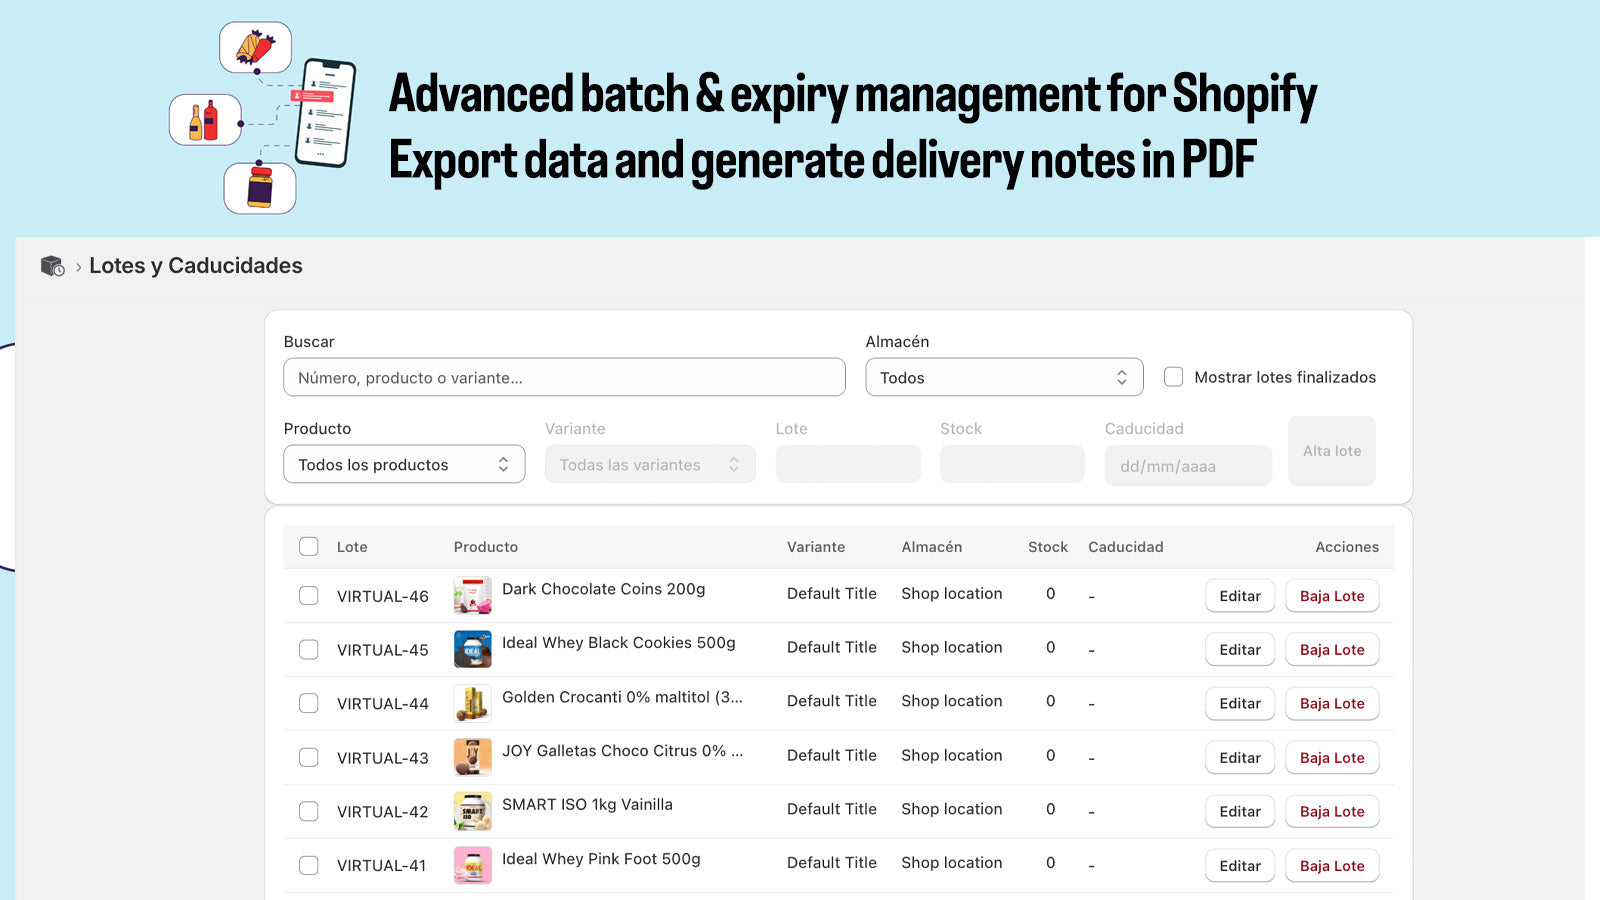Image resolution: width=1600 pixels, height=900 pixels.
Task: Click SMART ISO 1kg Vainilla product name
Action: pyautogui.click(x=587, y=805)
